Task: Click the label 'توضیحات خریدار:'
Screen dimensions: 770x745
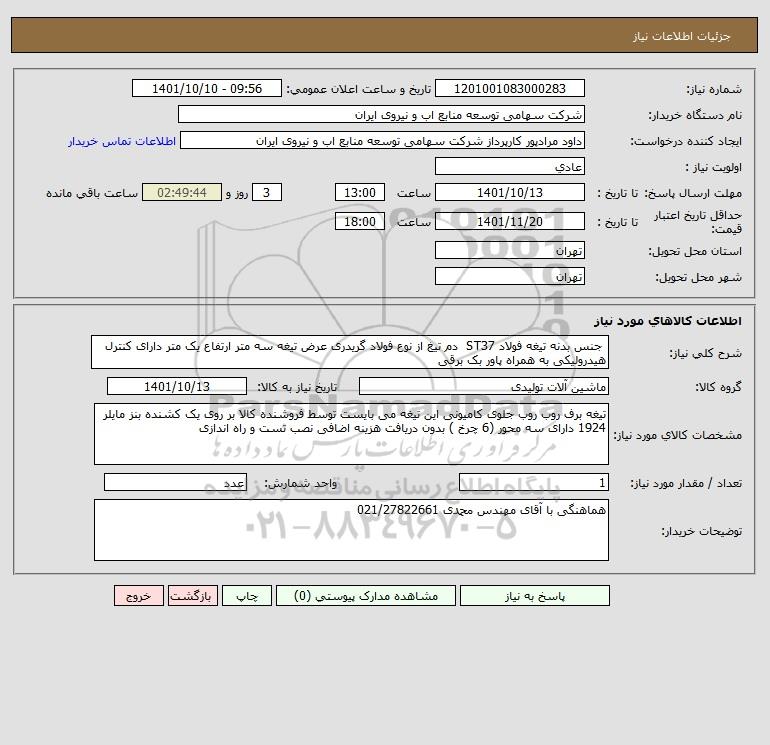Action: pos(702,531)
